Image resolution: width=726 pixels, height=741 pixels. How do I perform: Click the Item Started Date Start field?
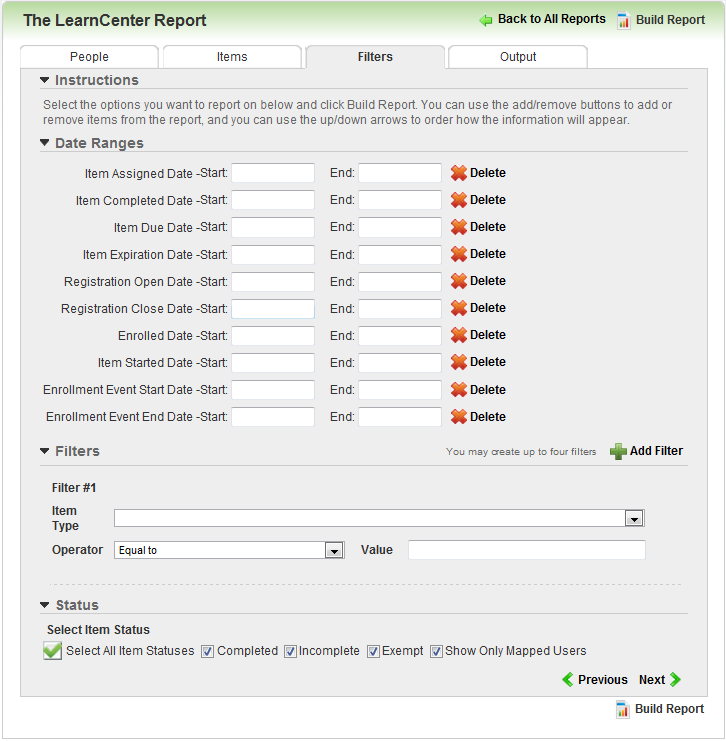(x=273, y=362)
